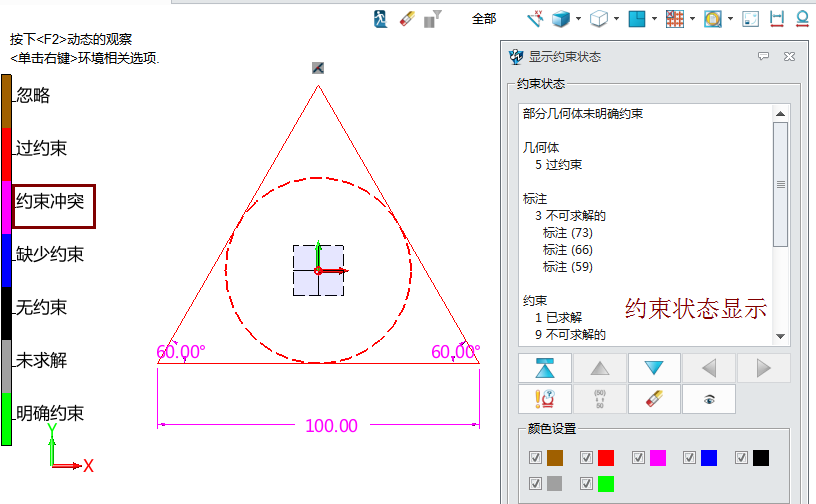Click the blue shaded cube display icon

(x=562, y=18)
